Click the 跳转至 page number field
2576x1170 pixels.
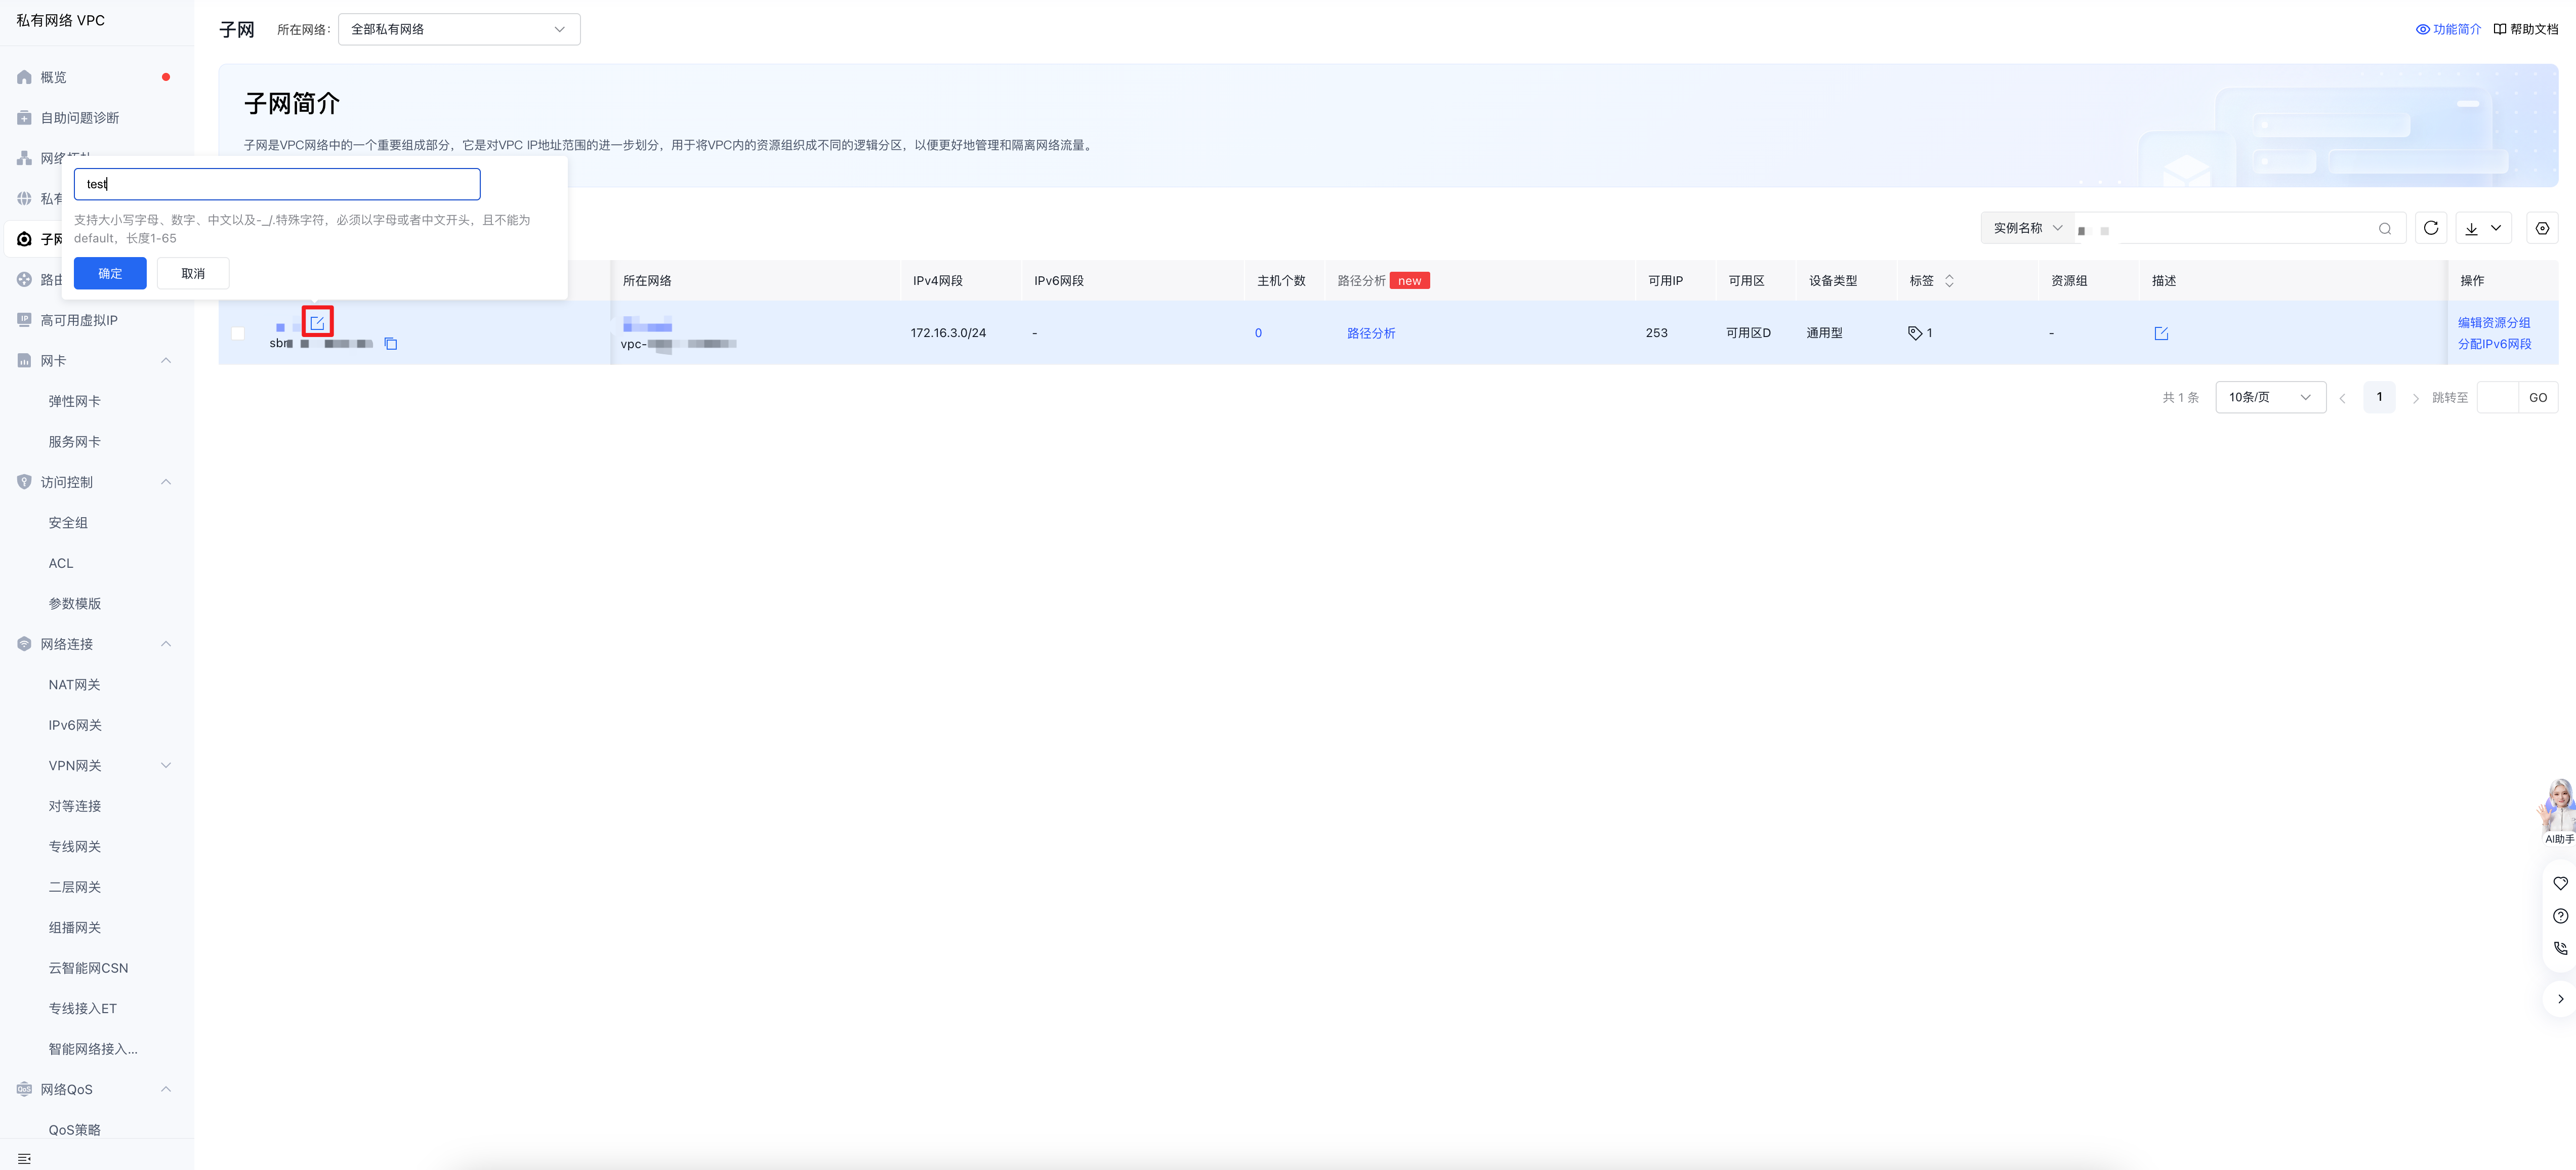pyautogui.click(x=2498, y=397)
